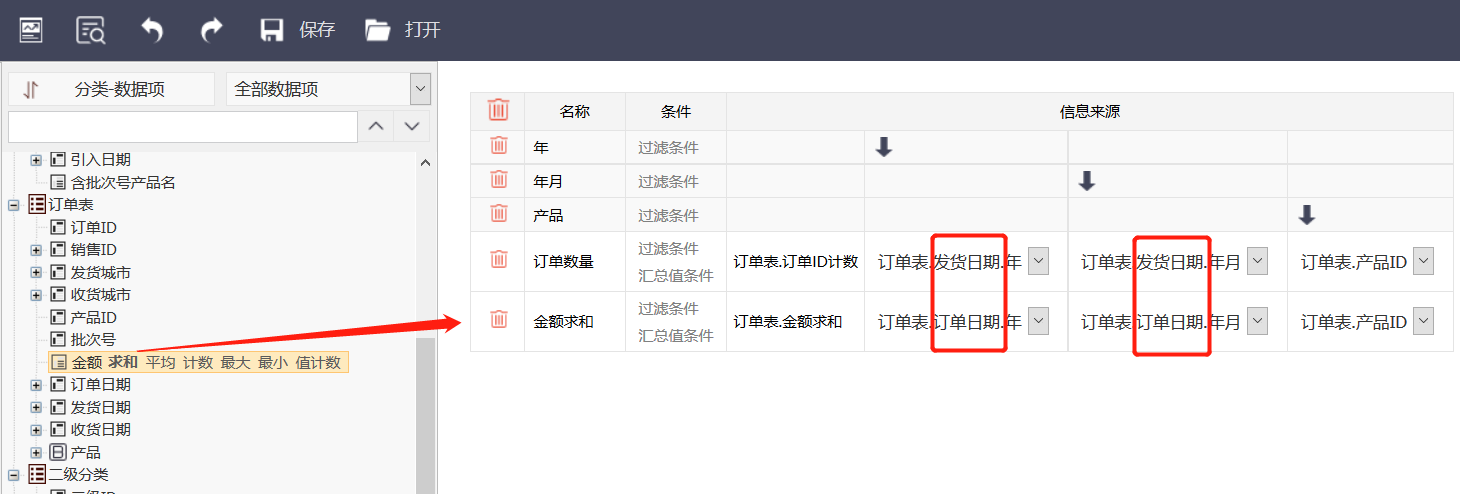
Task: Undo the last action
Action: pos(152,30)
